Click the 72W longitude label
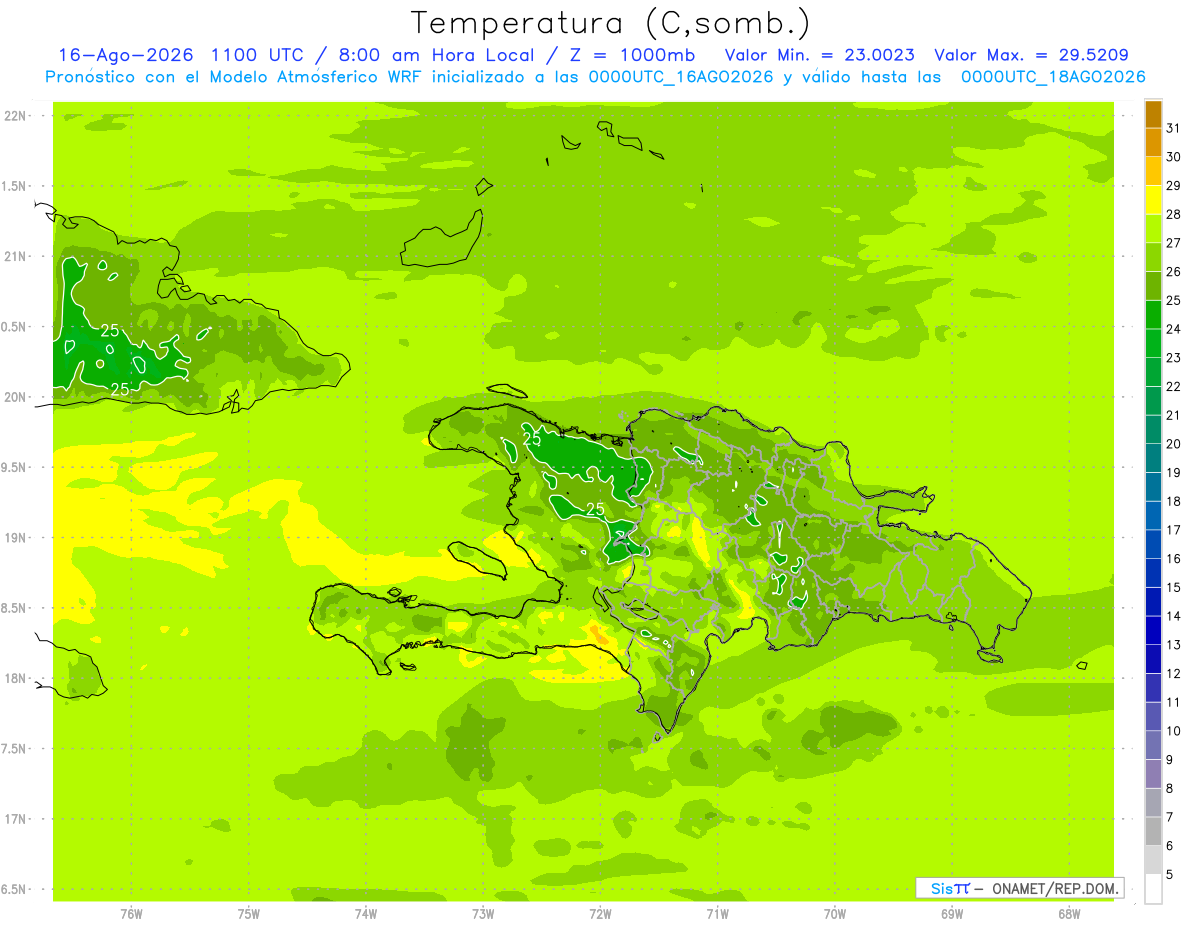Viewport: 1200px width, 927px height. tap(600, 914)
